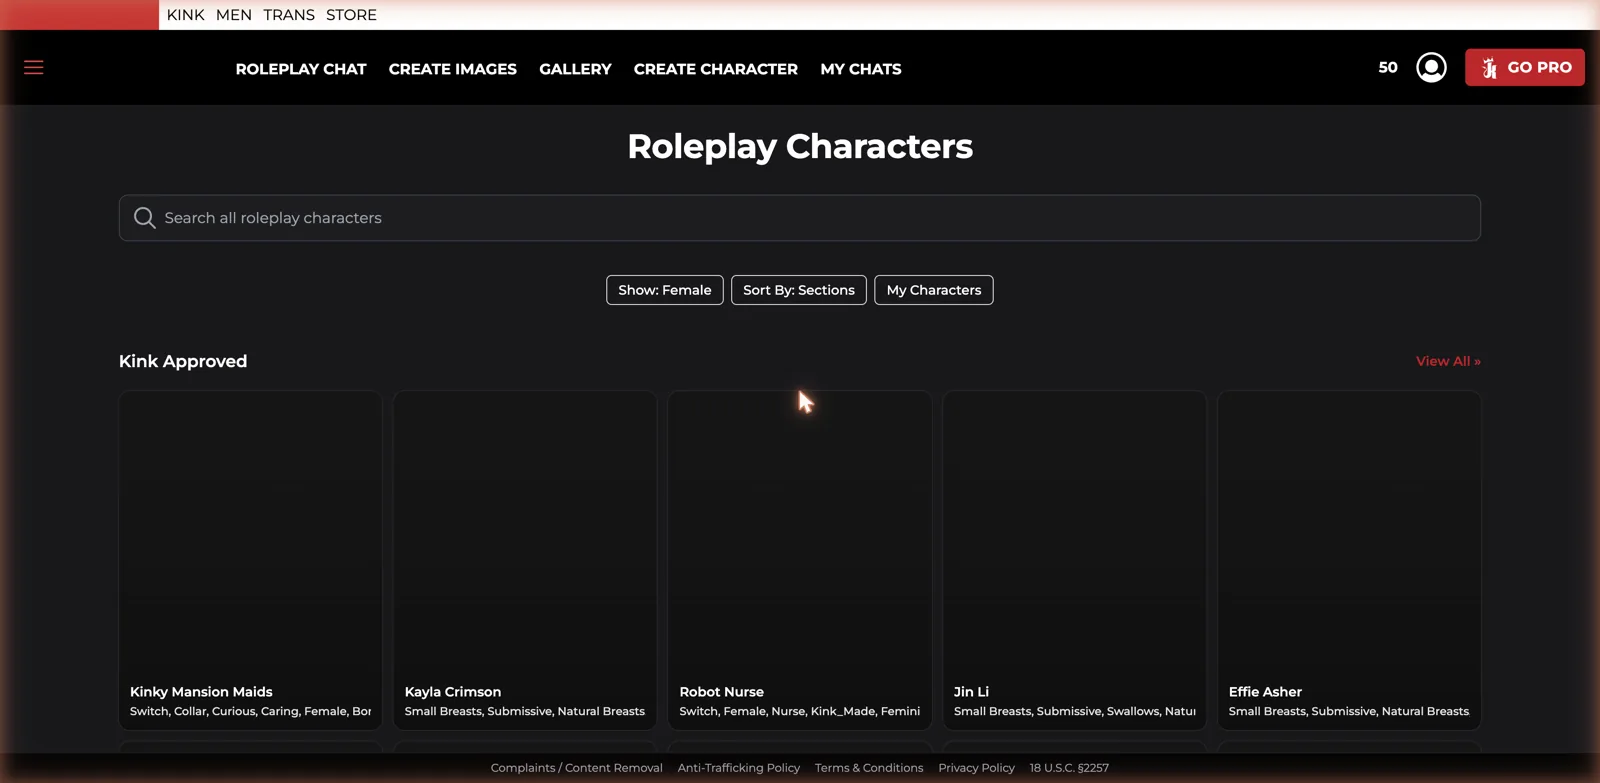Open the STORE top link
This screenshot has height=783, width=1600.
pos(351,15)
